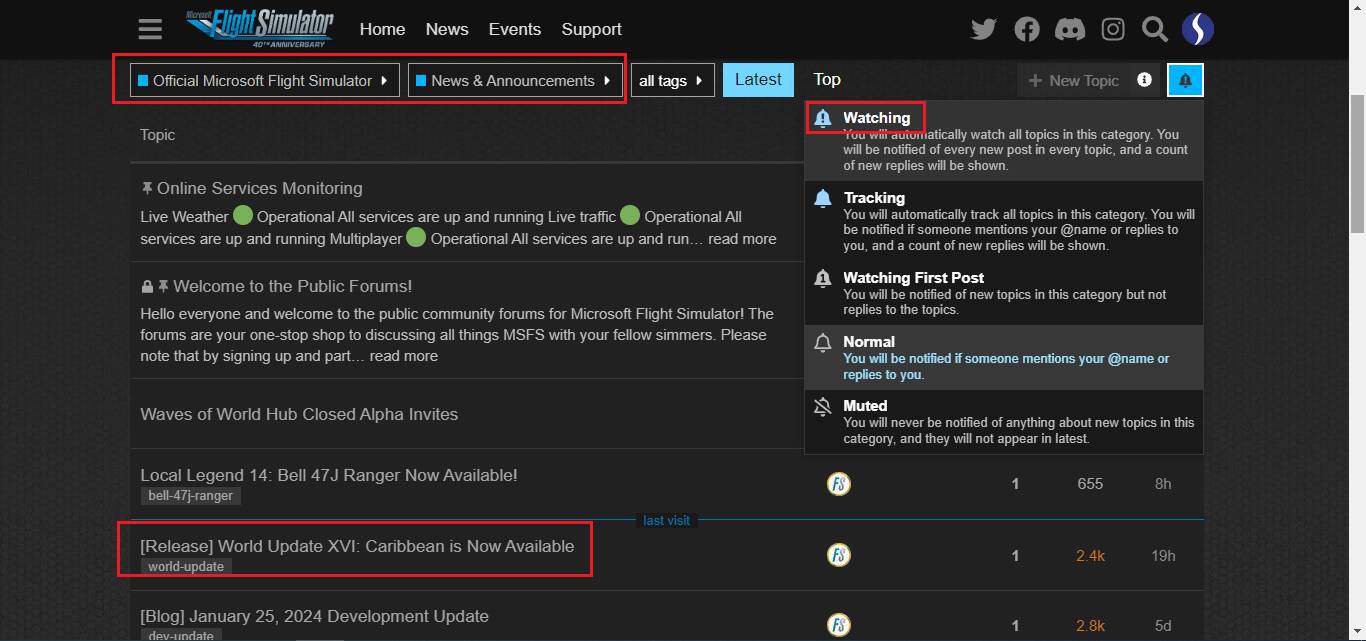Viewport: 1366px width, 641px height.
Task: Select the bell-47j-ranger tag
Action: [x=190, y=496]
